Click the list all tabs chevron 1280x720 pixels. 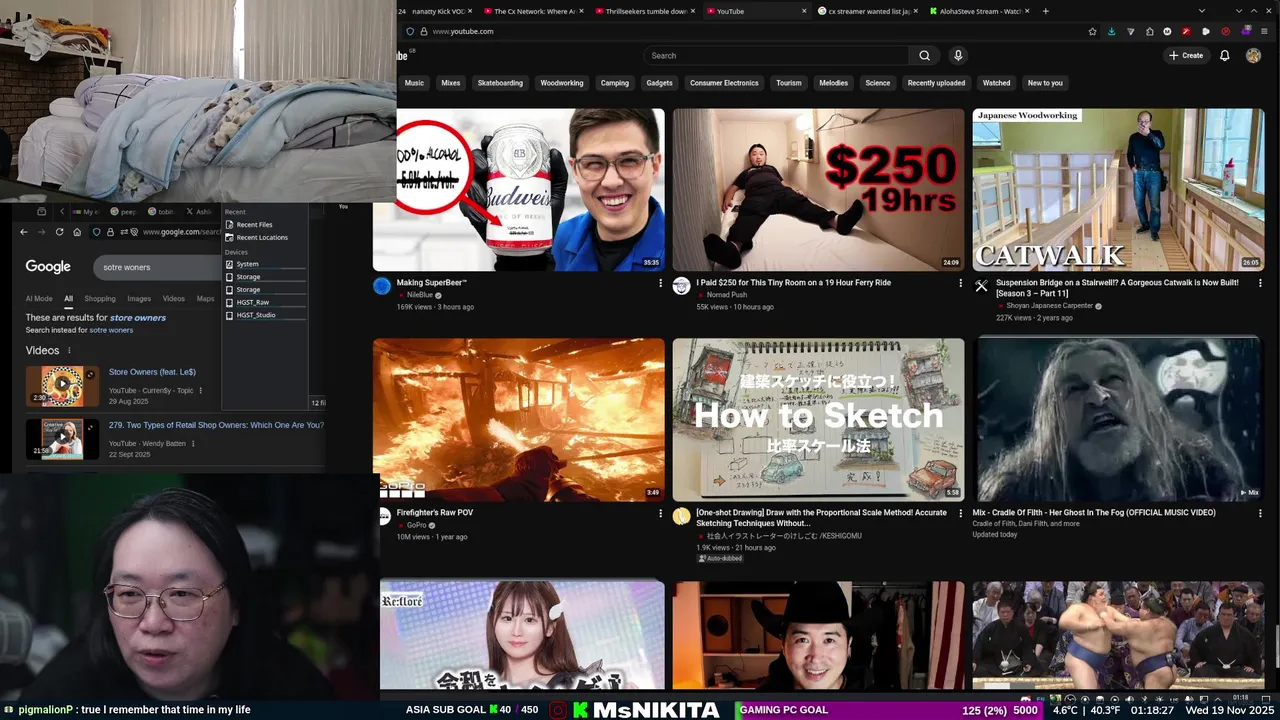(1201, 11)
